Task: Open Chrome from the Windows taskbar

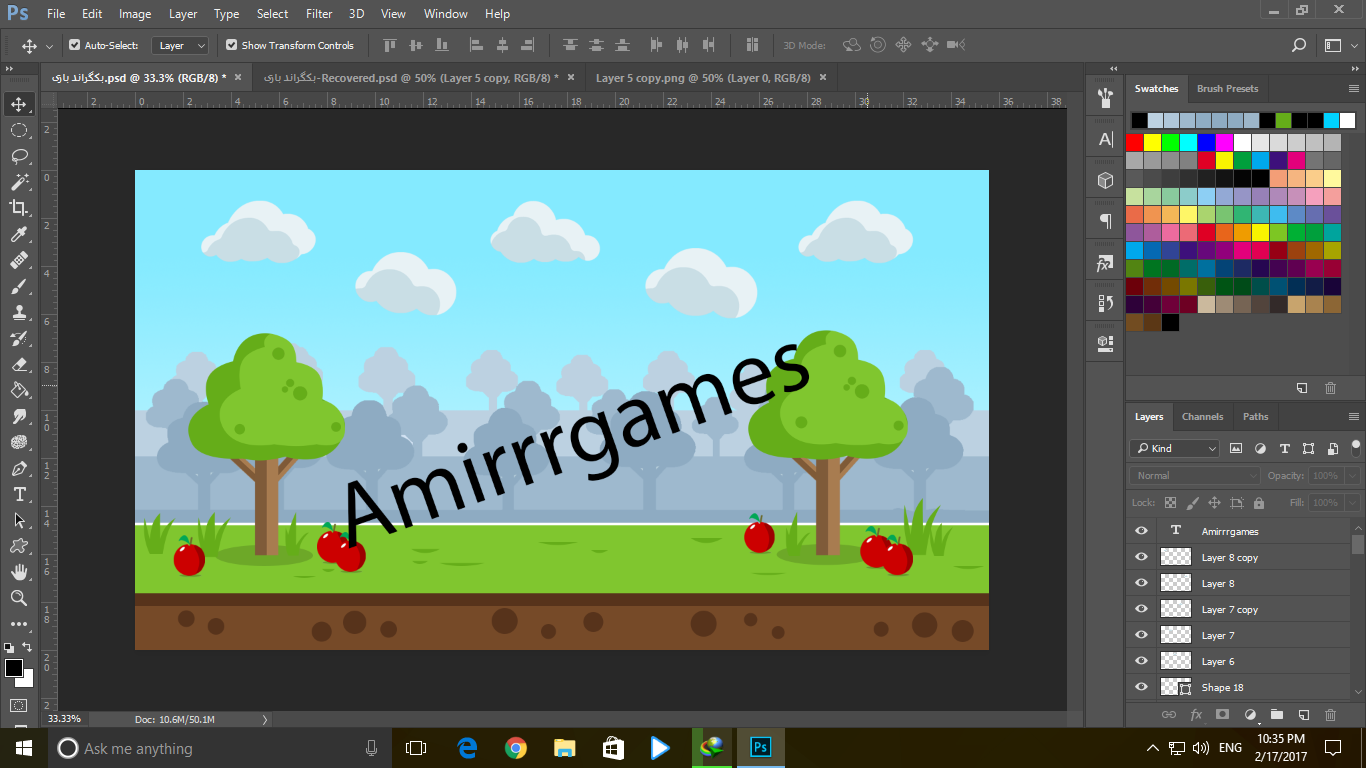Action: (x=515, y=748)
